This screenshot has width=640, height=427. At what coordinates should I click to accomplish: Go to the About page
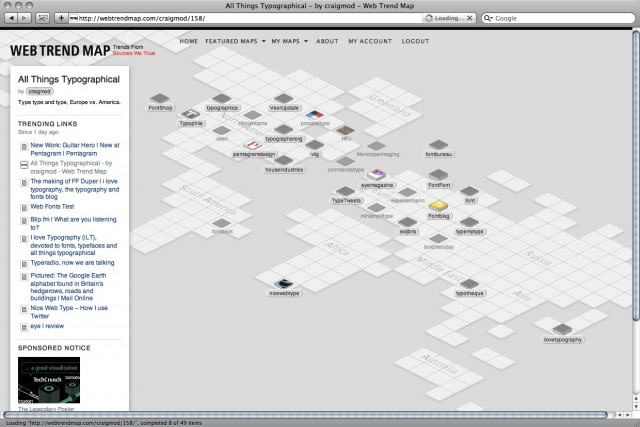coord(327,41)
